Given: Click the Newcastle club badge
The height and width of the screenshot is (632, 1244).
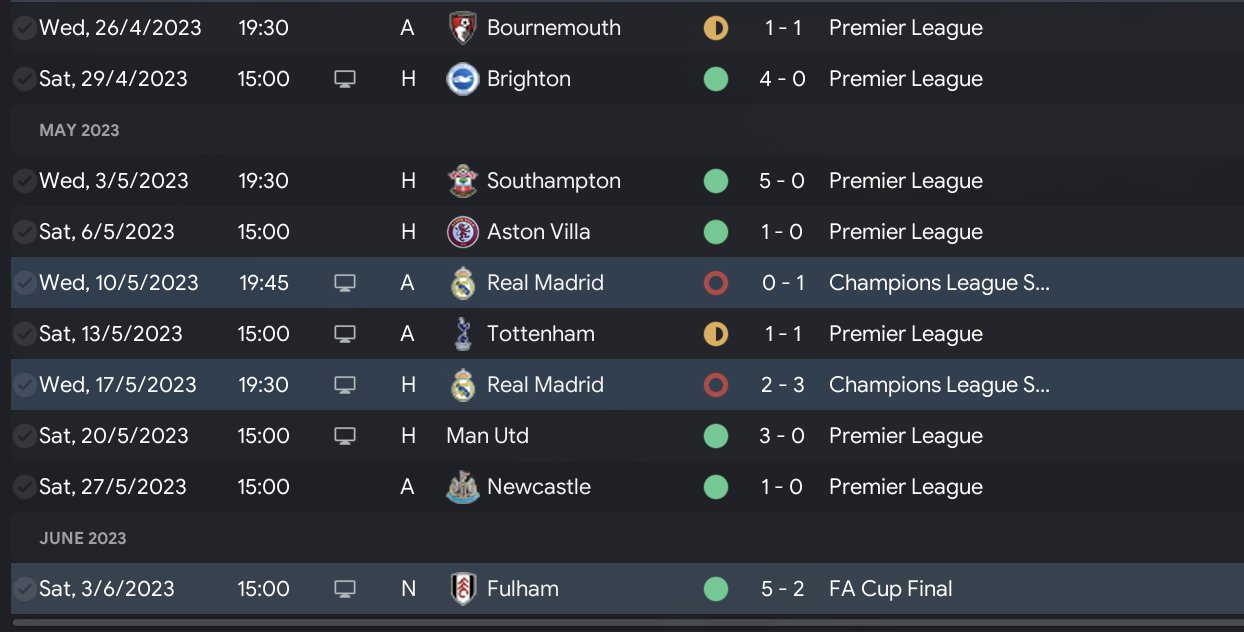Looking at the screenshot, I should (461, 487).
